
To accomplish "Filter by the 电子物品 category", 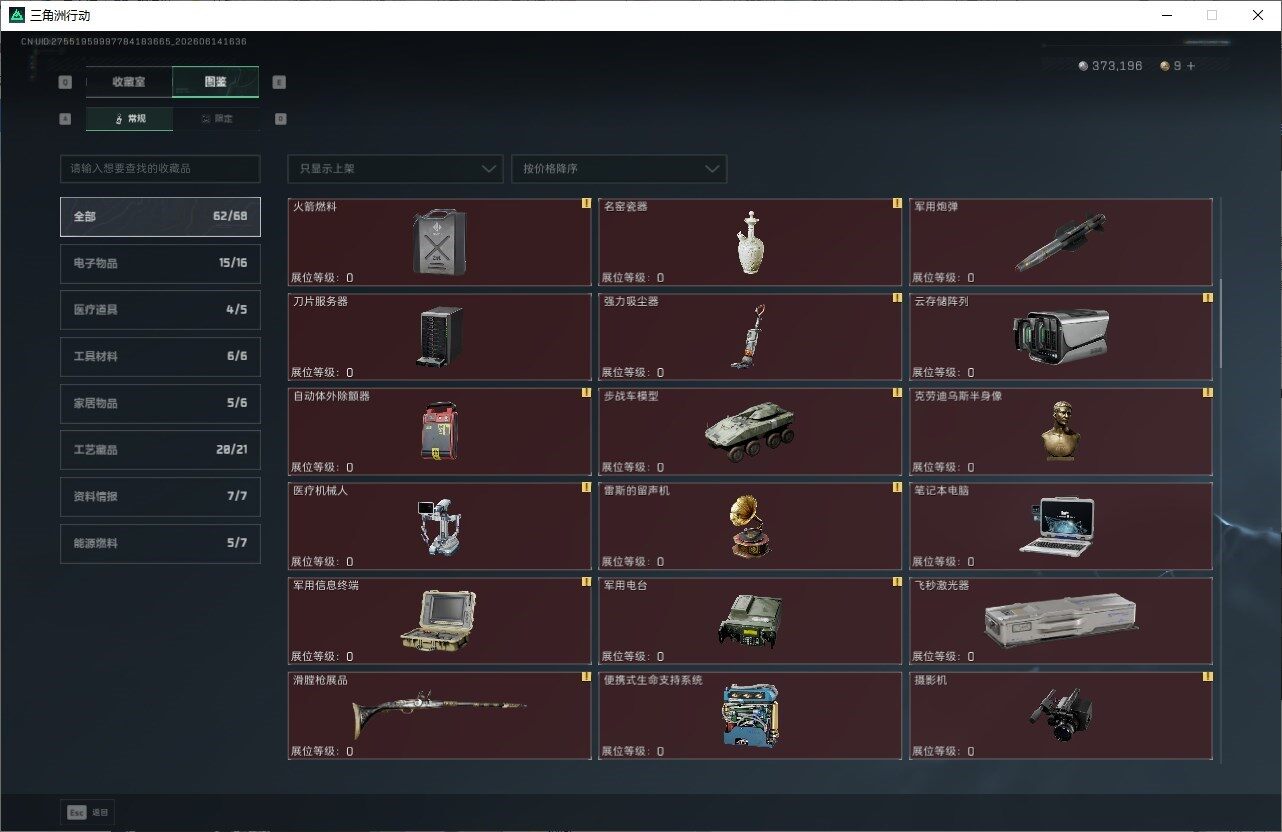I will (x=160, y=263).
